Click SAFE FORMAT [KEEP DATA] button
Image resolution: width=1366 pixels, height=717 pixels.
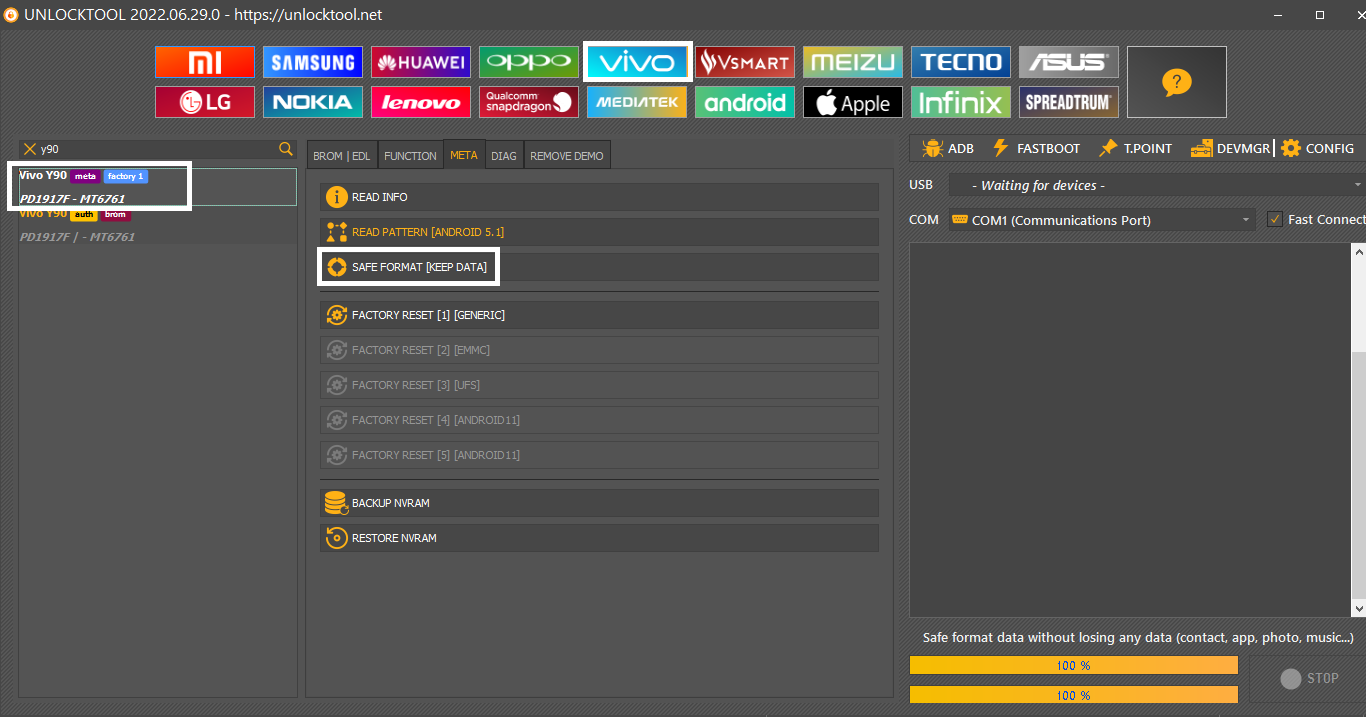599,267
